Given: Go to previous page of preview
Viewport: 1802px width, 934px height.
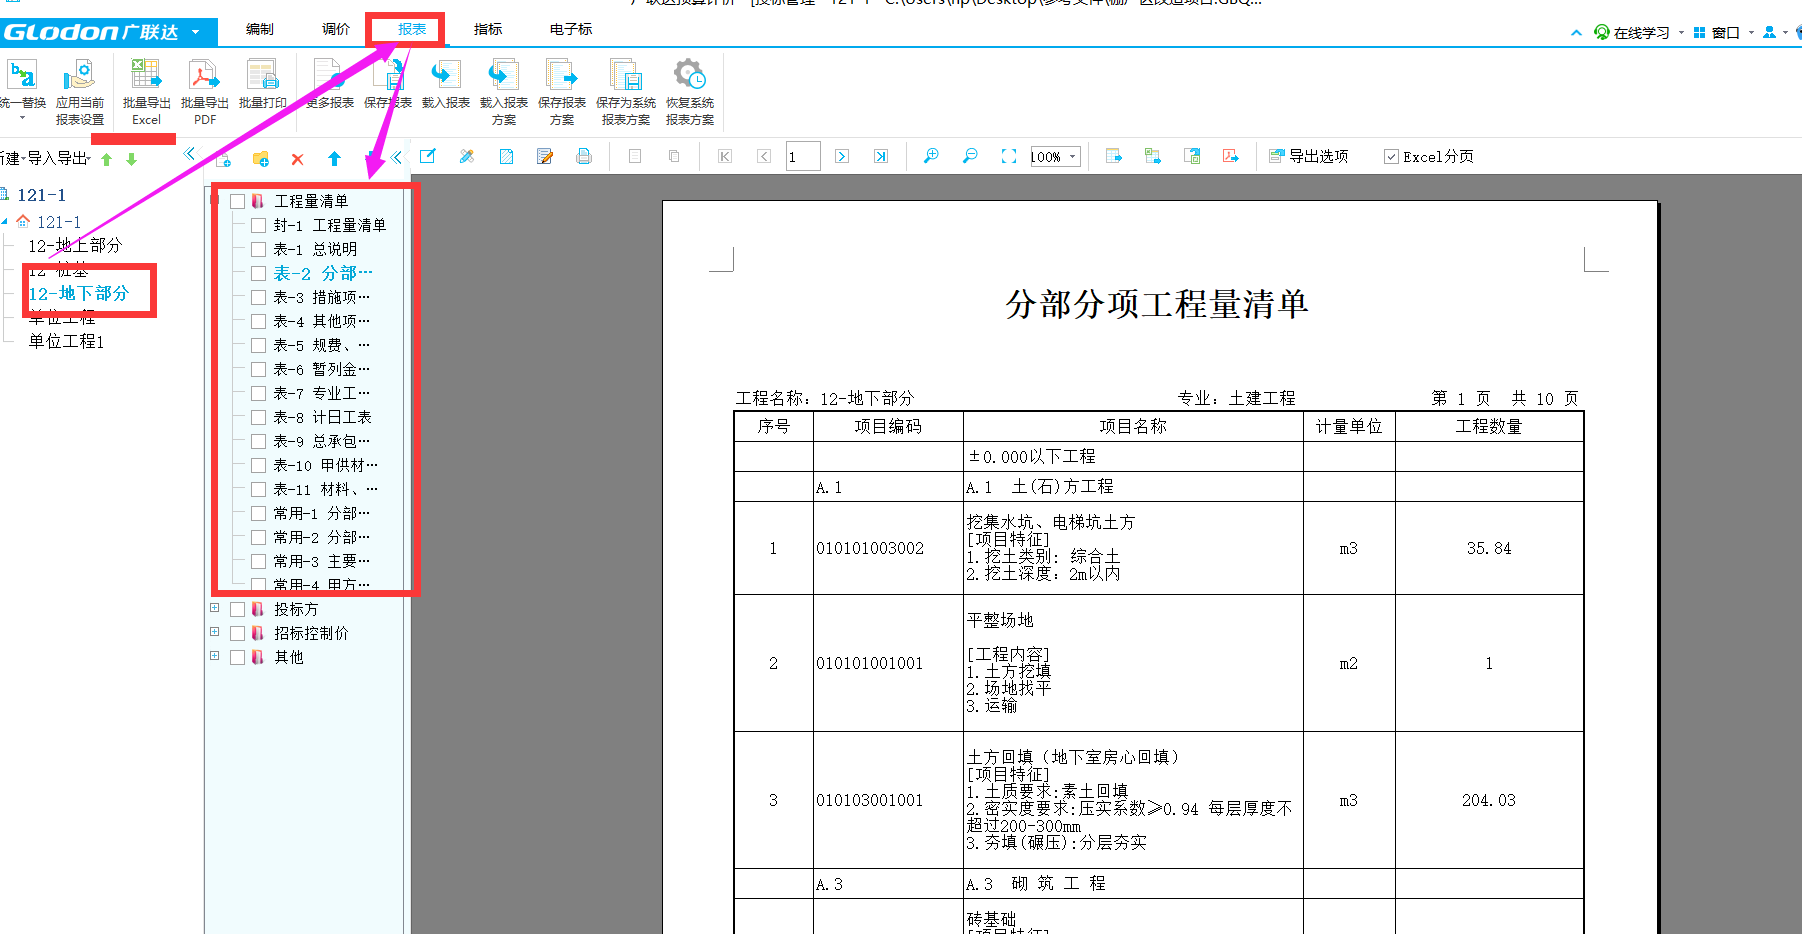Looking at the screenshot, I should [x=764, y=156].
